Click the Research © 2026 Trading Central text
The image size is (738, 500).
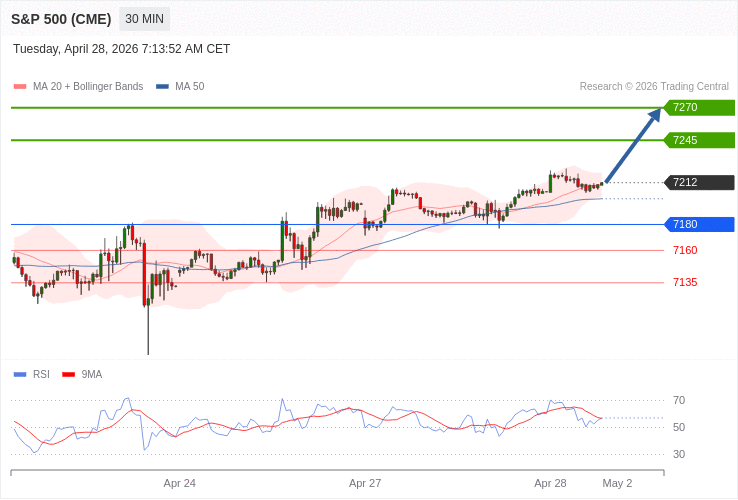[x=654, y=87]
